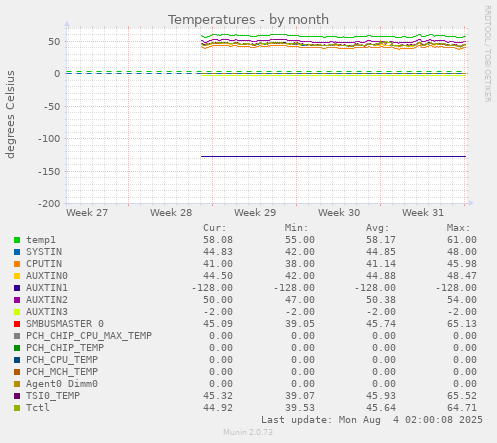Screen dimensions: 497x443
Task: Click the Cur: column header
Action: [x=215, y=228]
